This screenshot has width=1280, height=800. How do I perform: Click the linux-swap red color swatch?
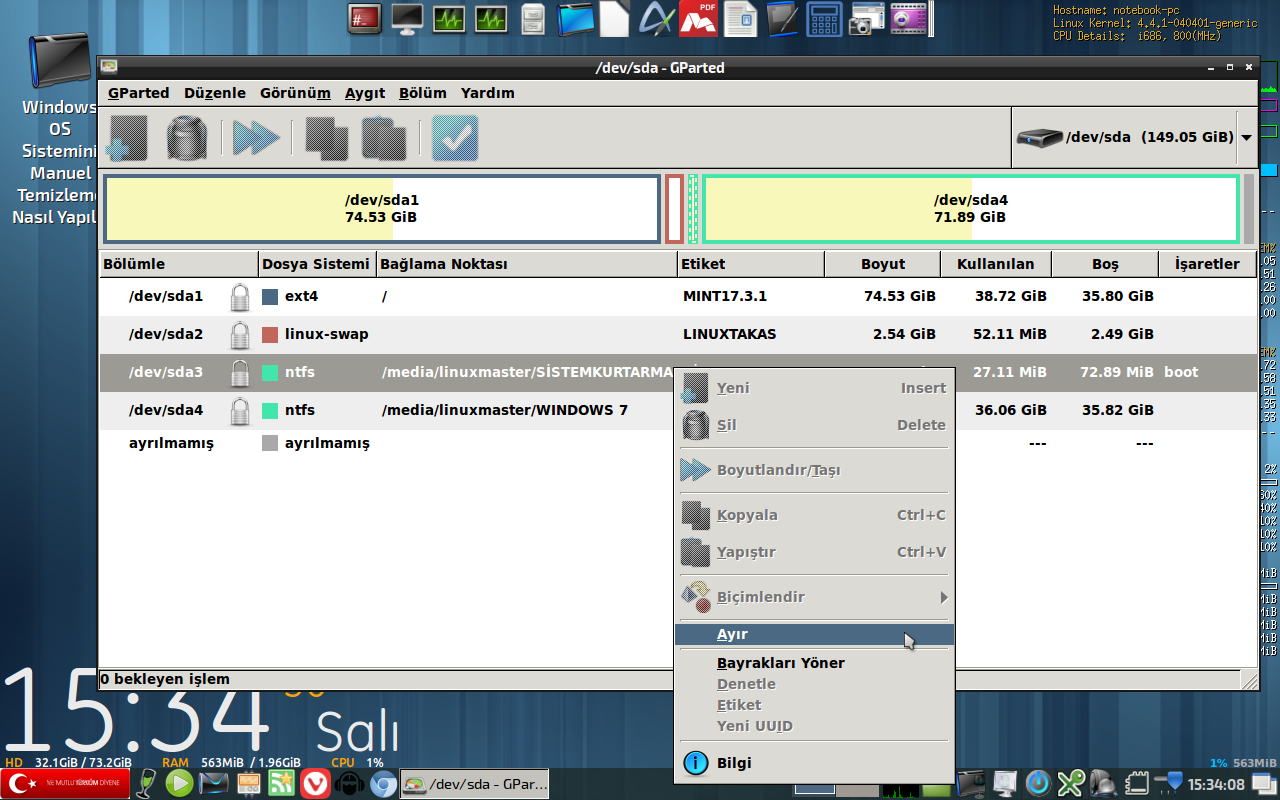click(x=270, y=335)
